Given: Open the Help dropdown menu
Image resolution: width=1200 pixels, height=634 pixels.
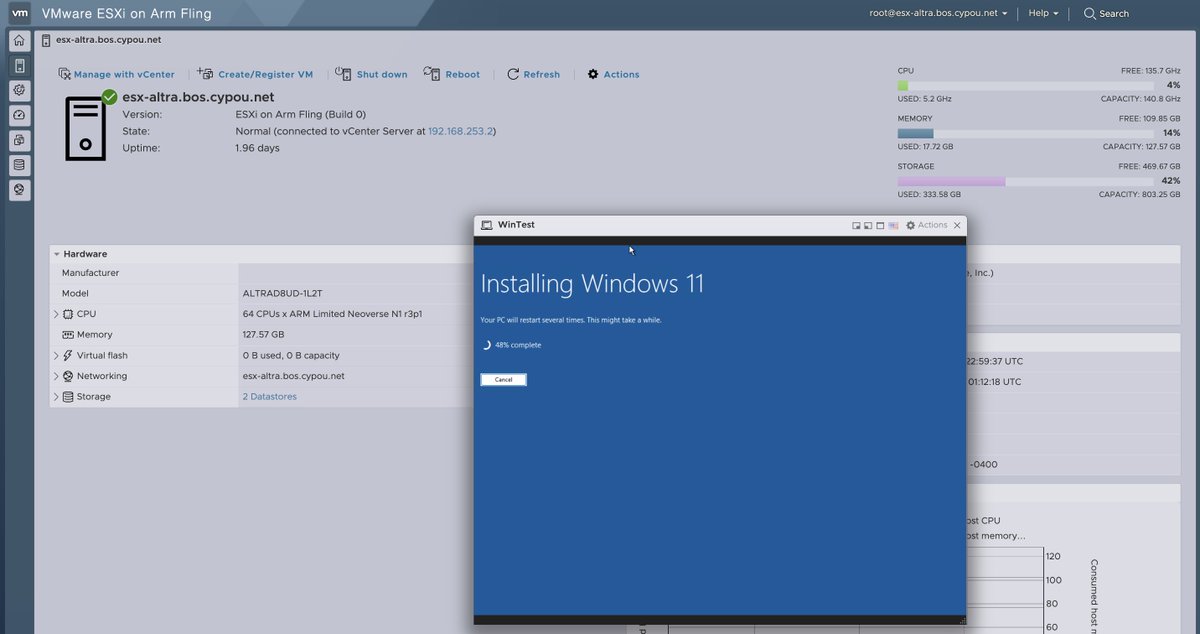Looking at the screenshot, I should pyautogui.click(x=1043, y=13).
